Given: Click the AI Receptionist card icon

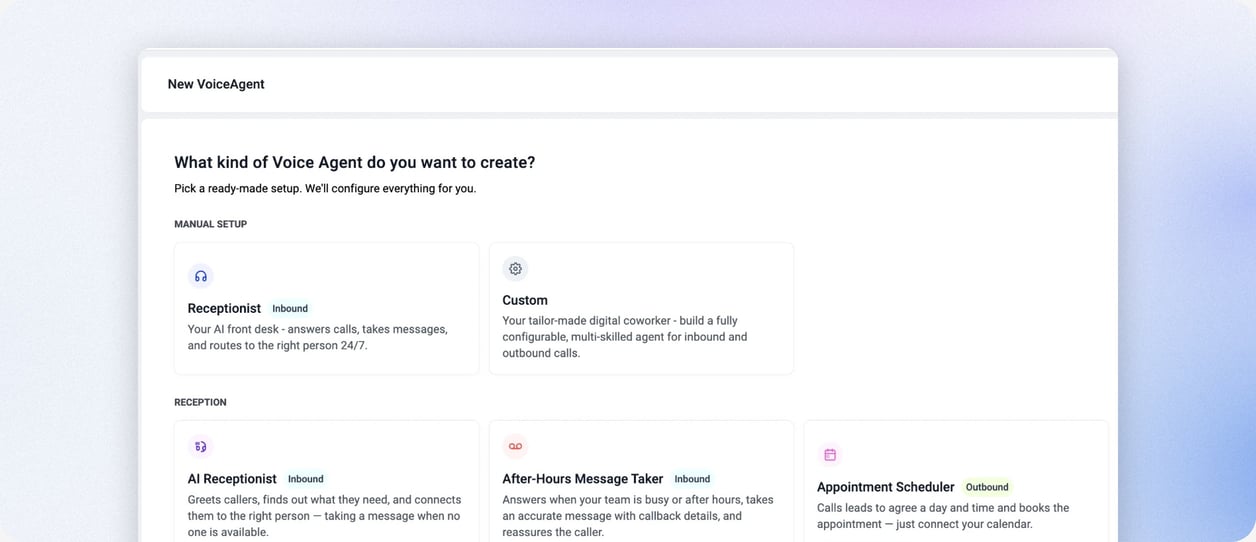Looking at the screenshot, I should [x=201, y=446].
